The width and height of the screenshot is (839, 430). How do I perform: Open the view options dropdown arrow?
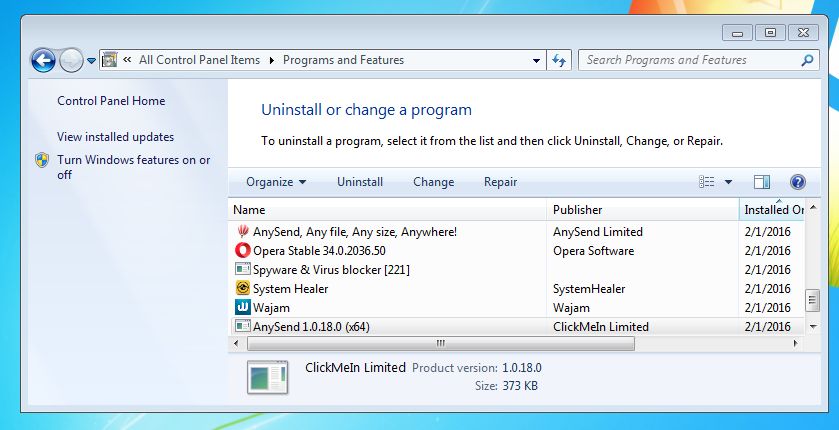click(x=728, y=182)
